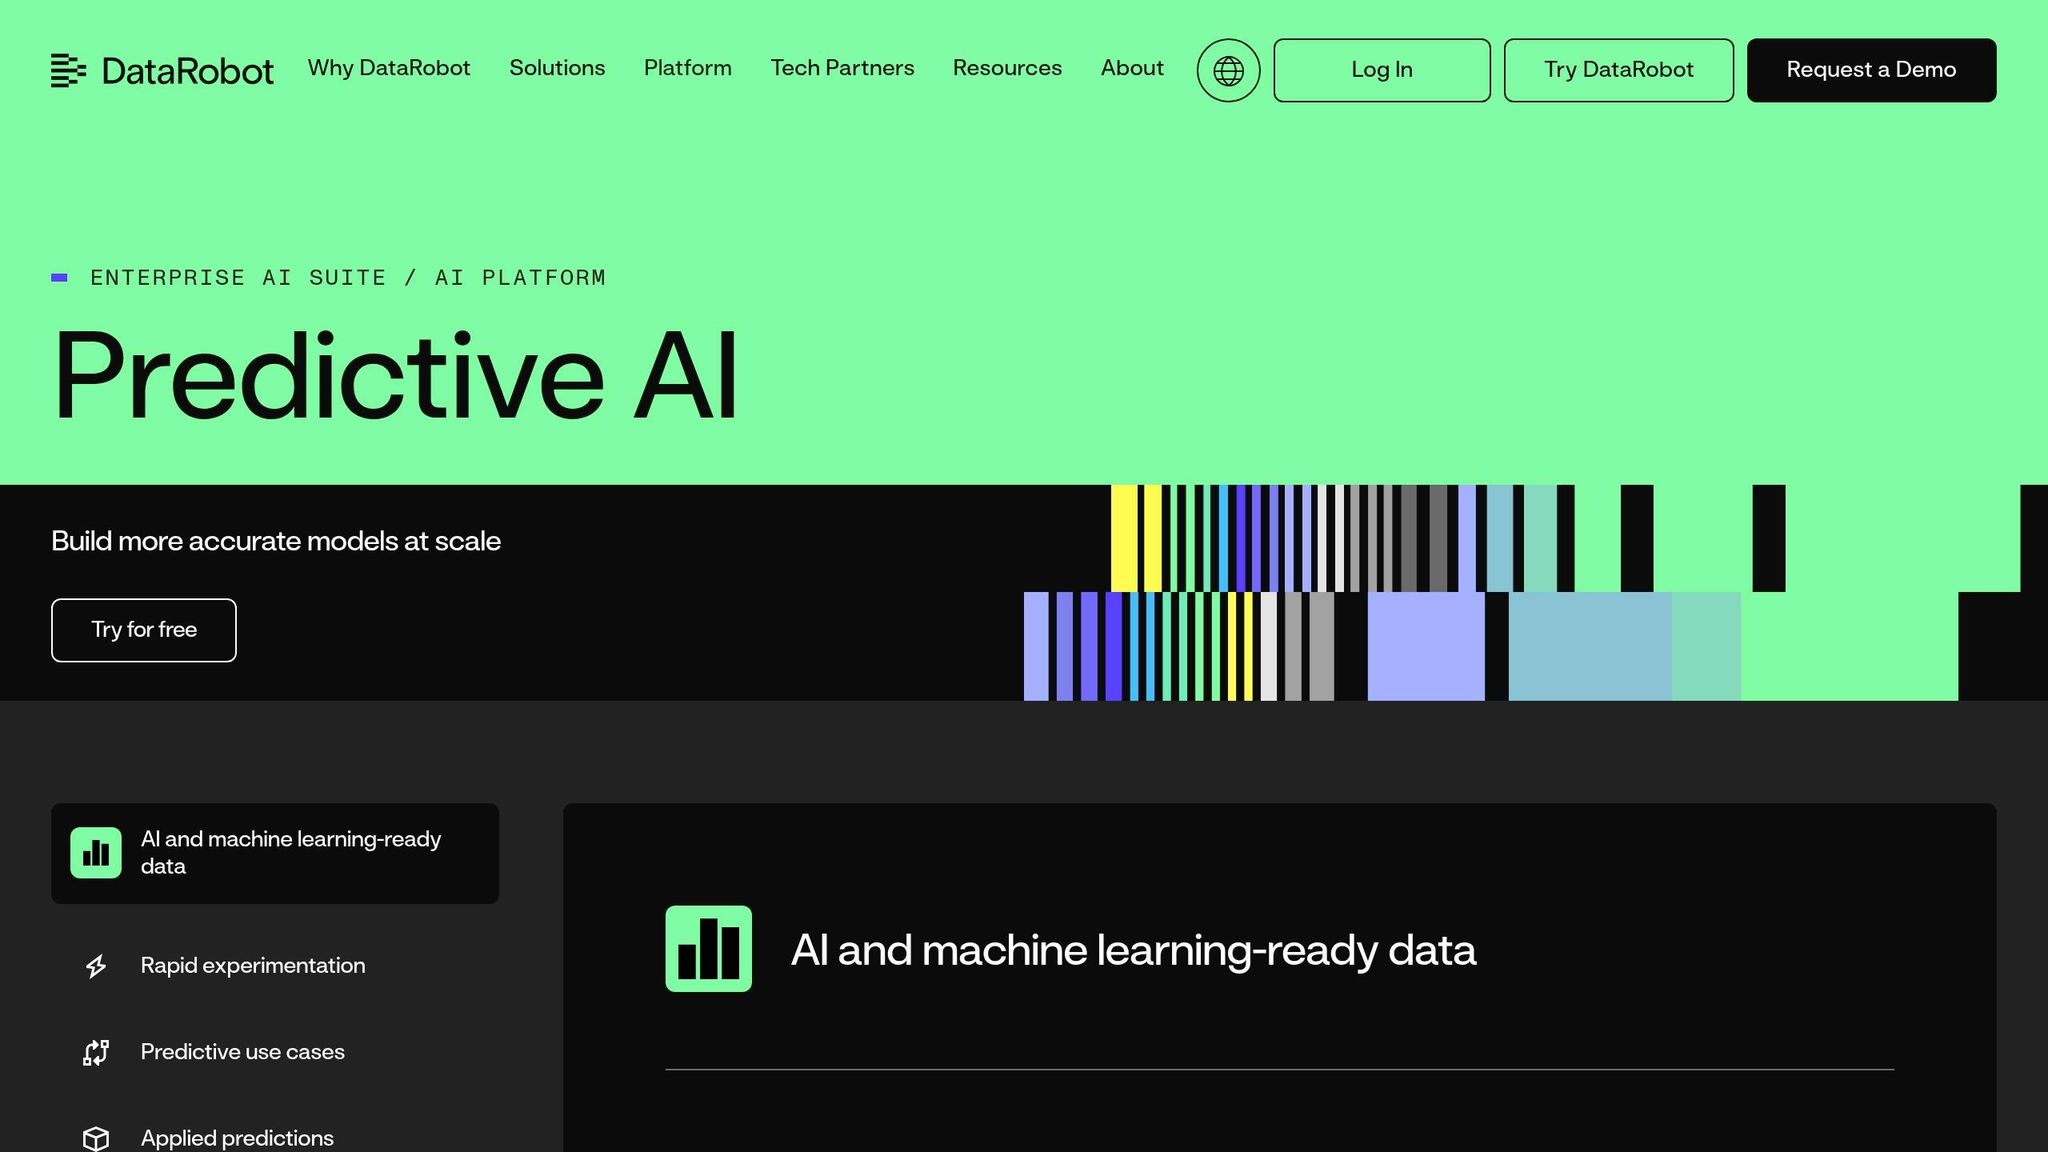Click the lightning bolt Rapid experimentation icon

(x=96, y=966)
